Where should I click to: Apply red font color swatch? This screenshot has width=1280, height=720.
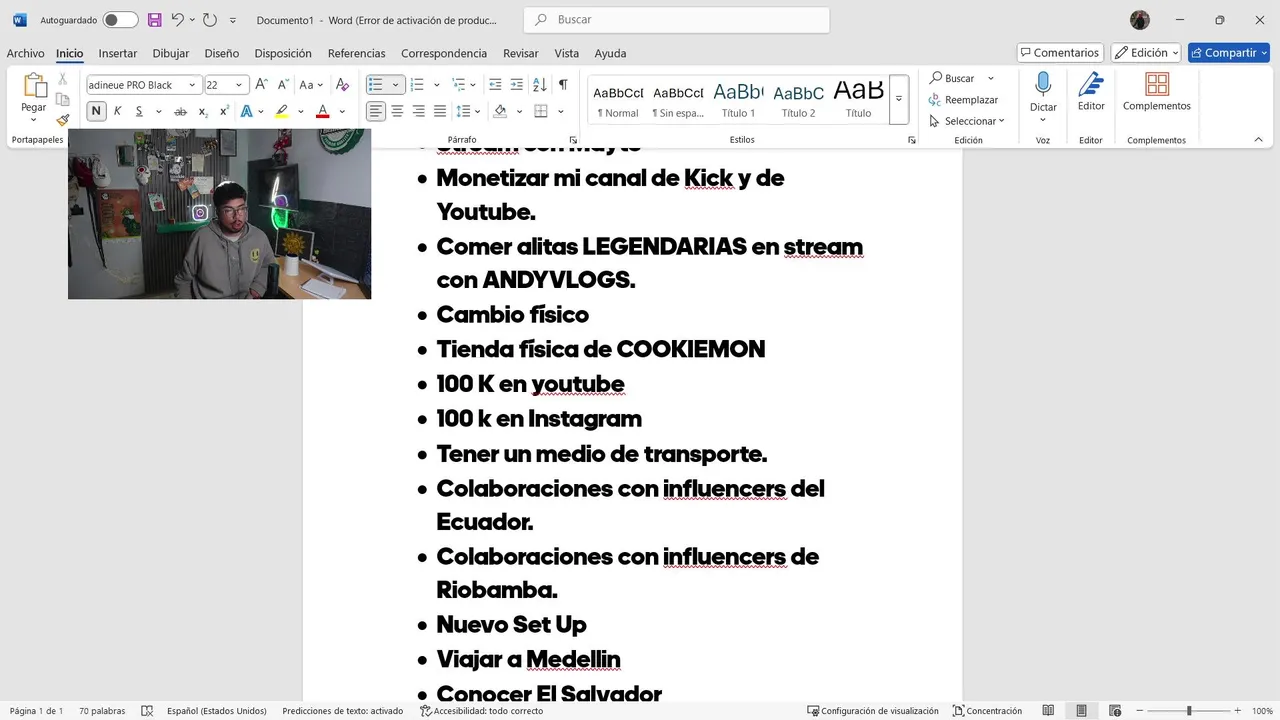point(323,111)
